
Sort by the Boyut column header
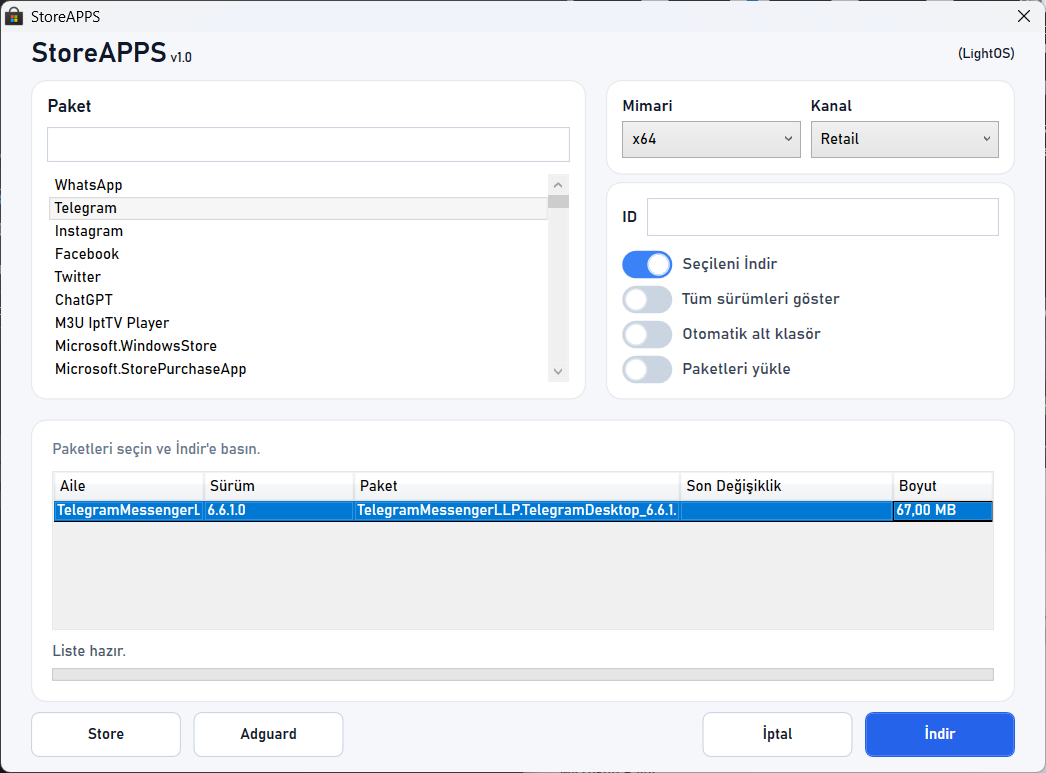(943, 486)
